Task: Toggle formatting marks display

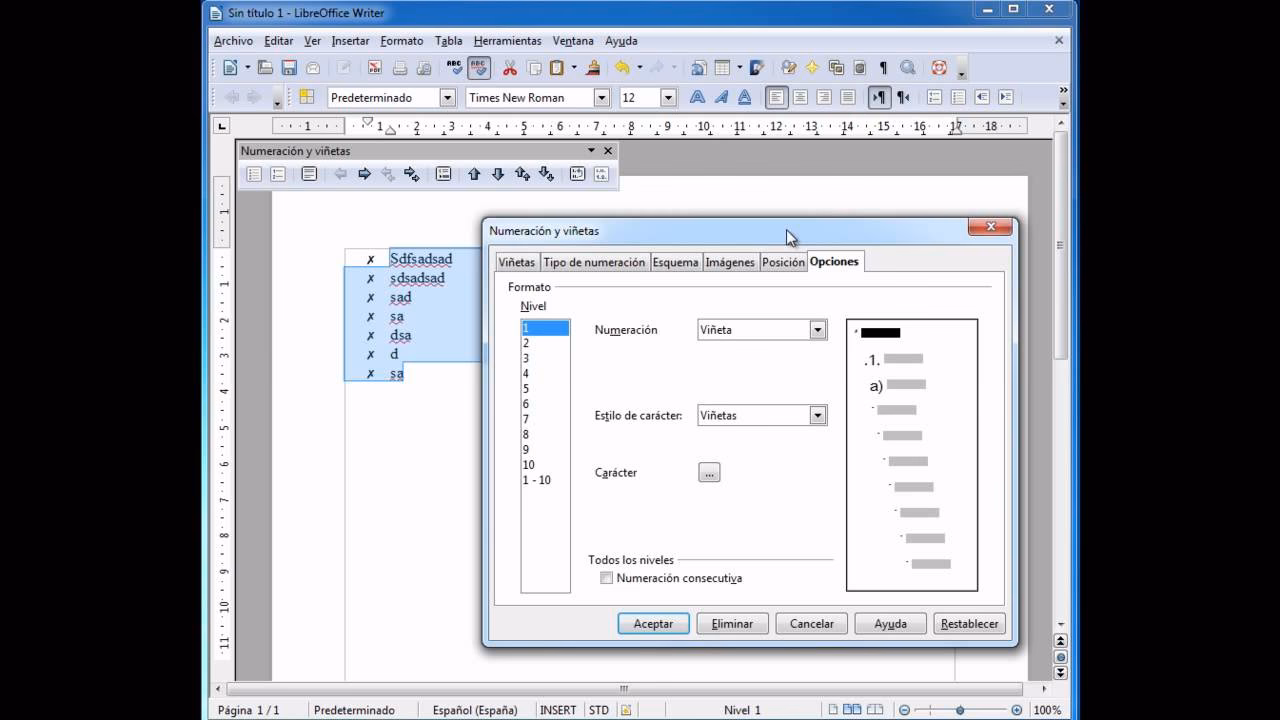Action: tap(882, 68)
